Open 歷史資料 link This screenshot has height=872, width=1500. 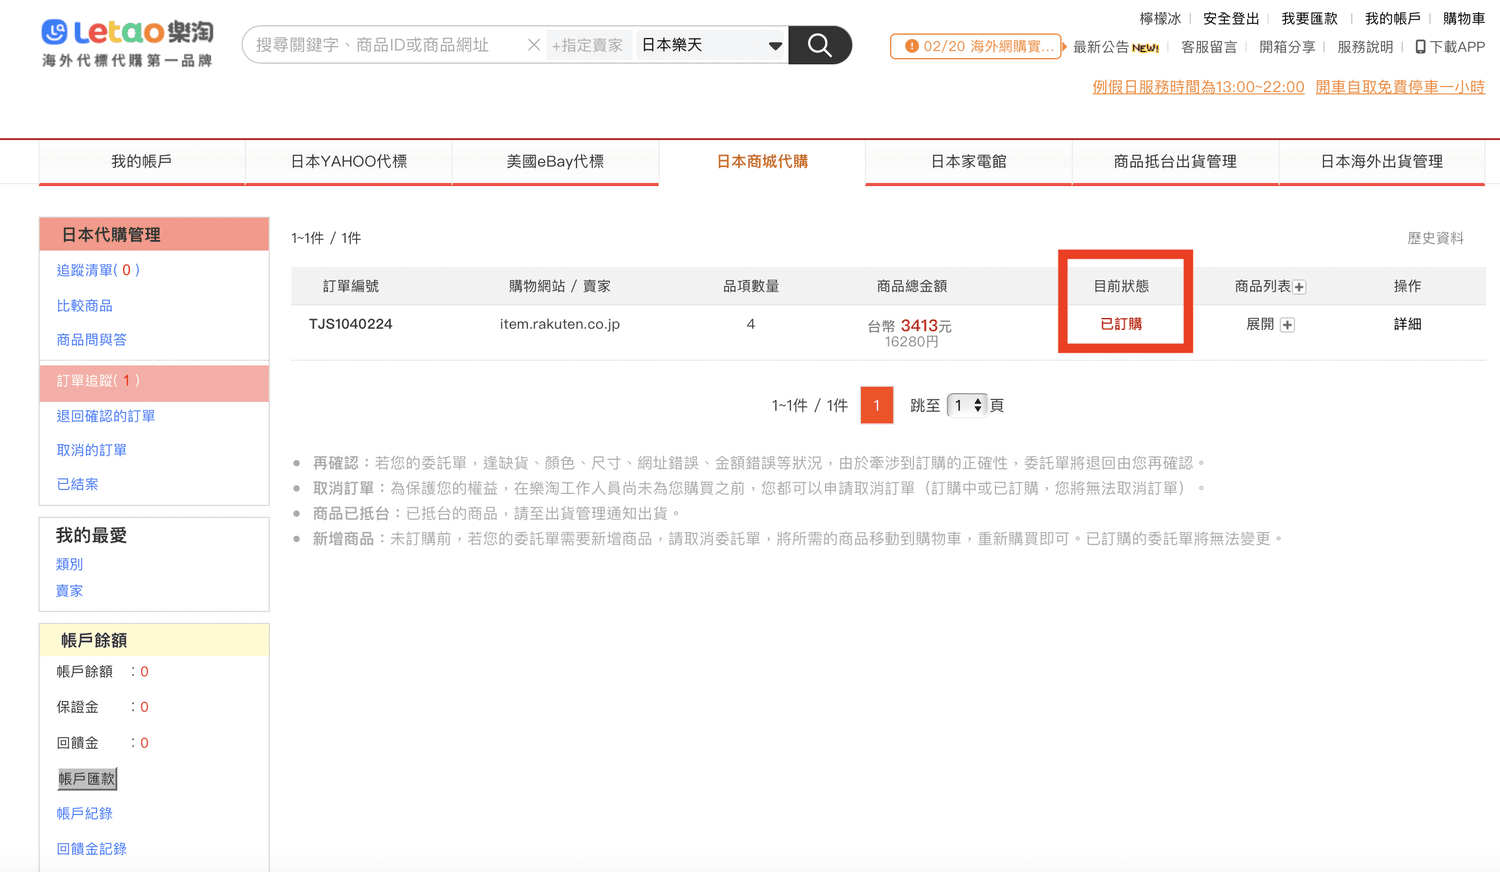coord(1435,238)
